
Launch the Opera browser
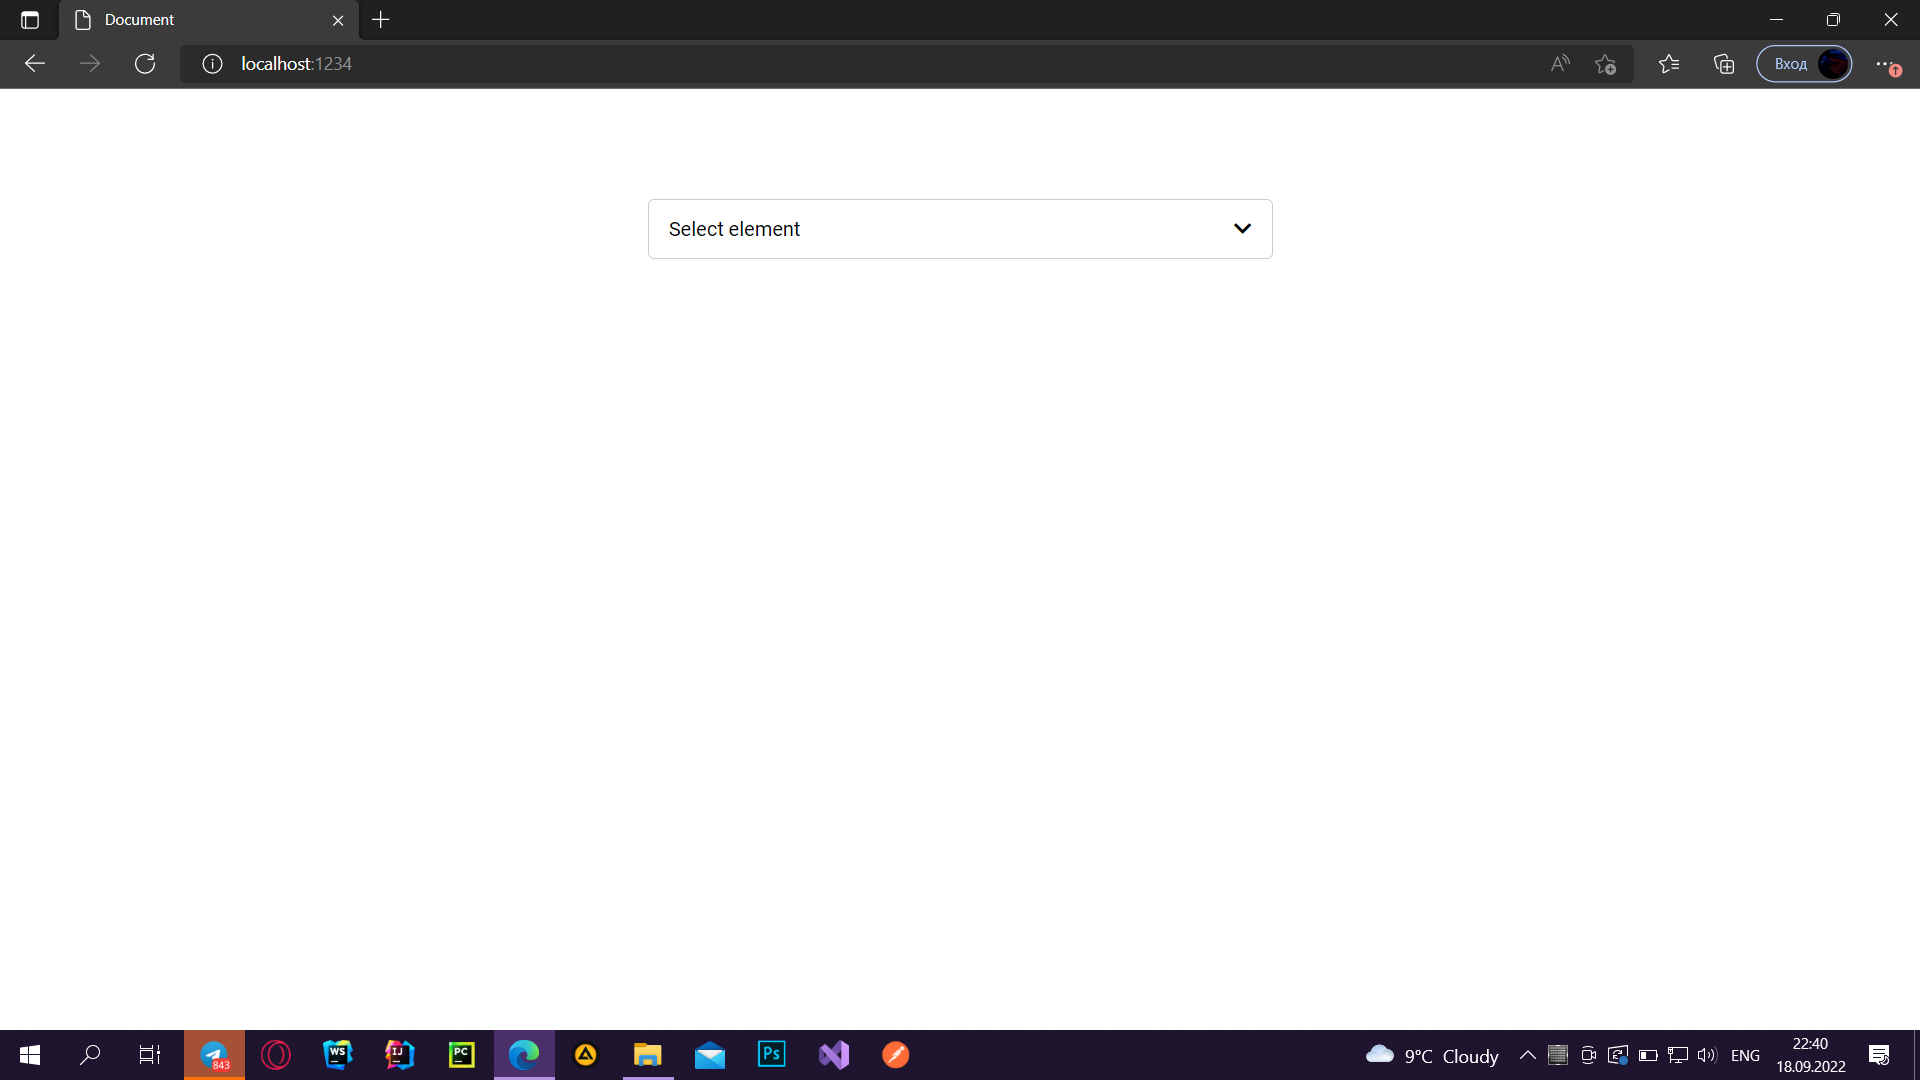pyautogui.click(x=276, y=1054)
